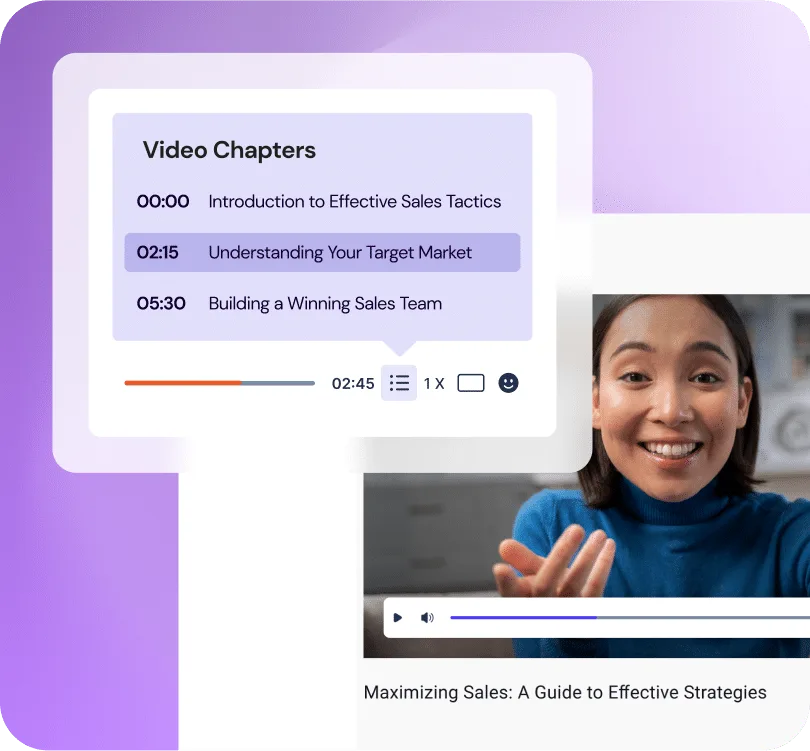Click the volume icon next to play button
The height and width of the screenshot is (751, 810).
coord(427,617)
